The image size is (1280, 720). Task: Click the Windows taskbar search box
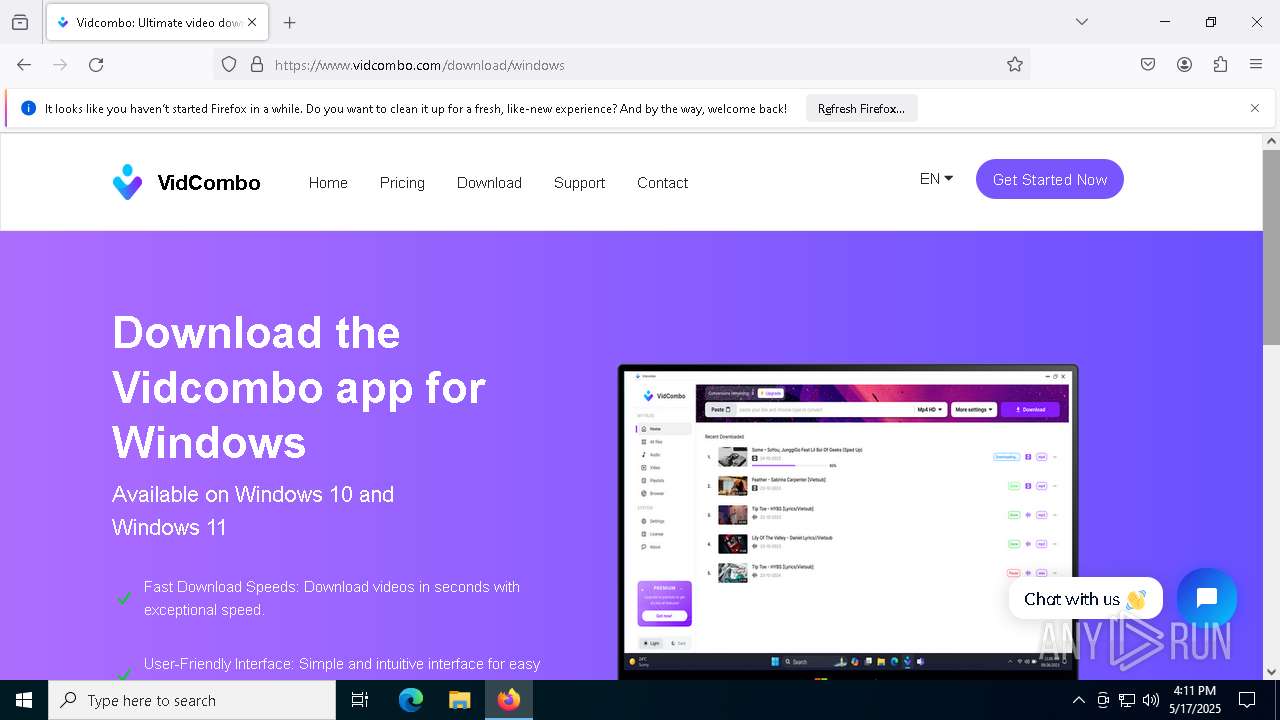point(192,700)
